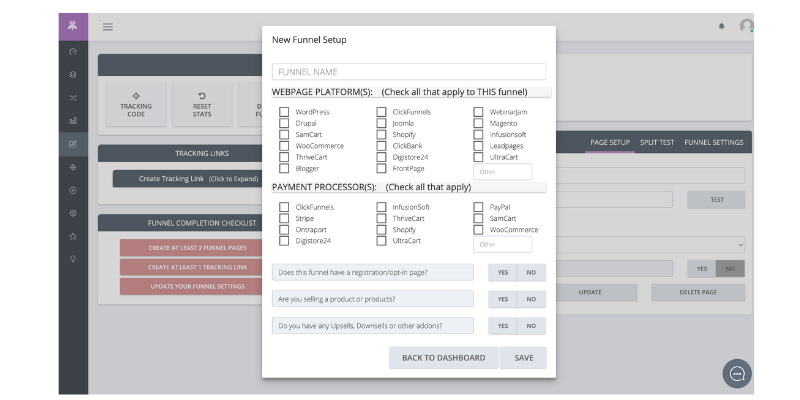Check WooCommerce under Webpage Platforms
Image resolution: width=800 pixels, height=400 pixels.
(284, 146)
